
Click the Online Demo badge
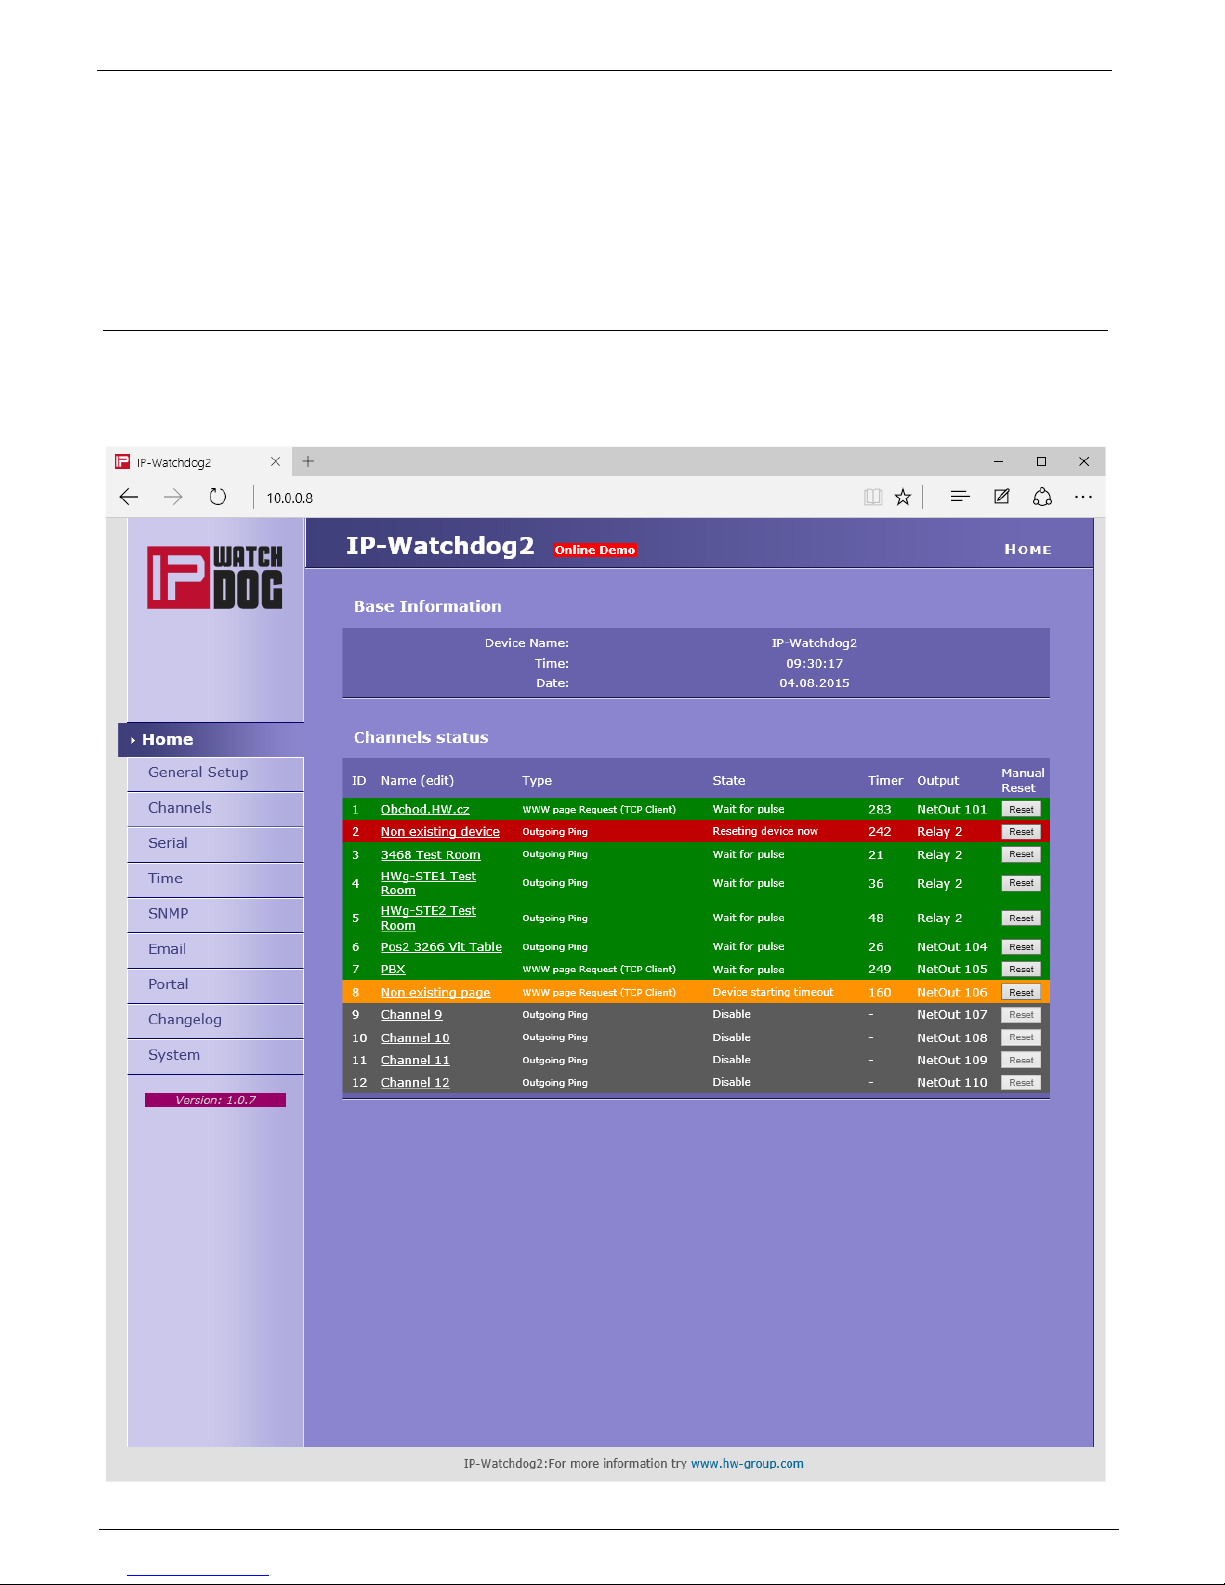[x=595, y=550]
